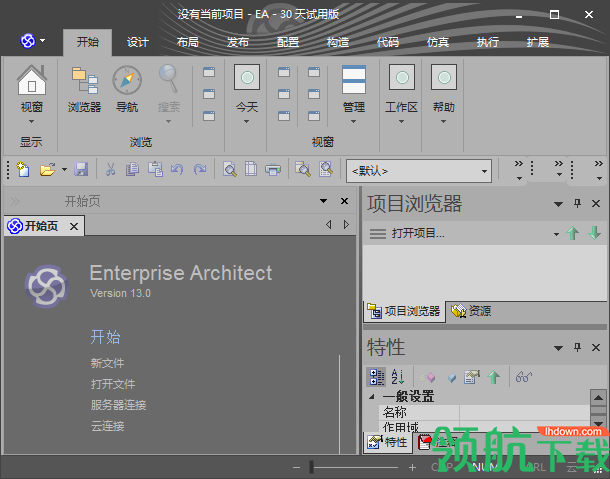Expand the 今天 dropdown arrow
This screenshot has height=479, width=610.
[246, 121]
